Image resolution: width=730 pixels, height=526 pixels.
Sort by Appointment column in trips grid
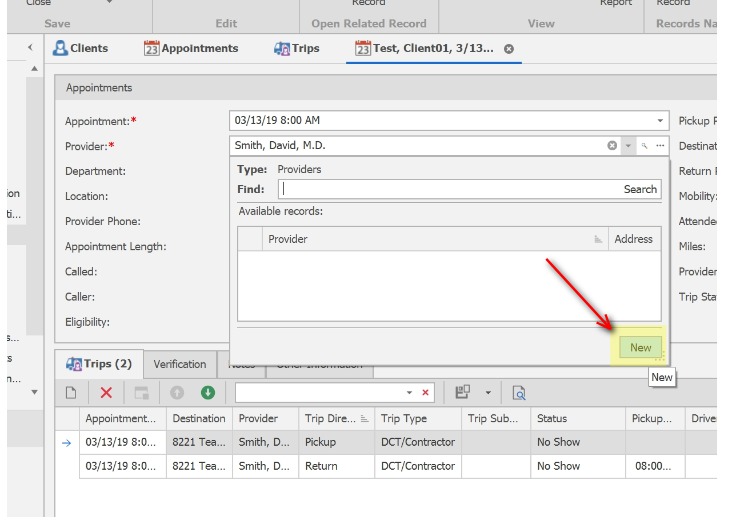[122, 418]
